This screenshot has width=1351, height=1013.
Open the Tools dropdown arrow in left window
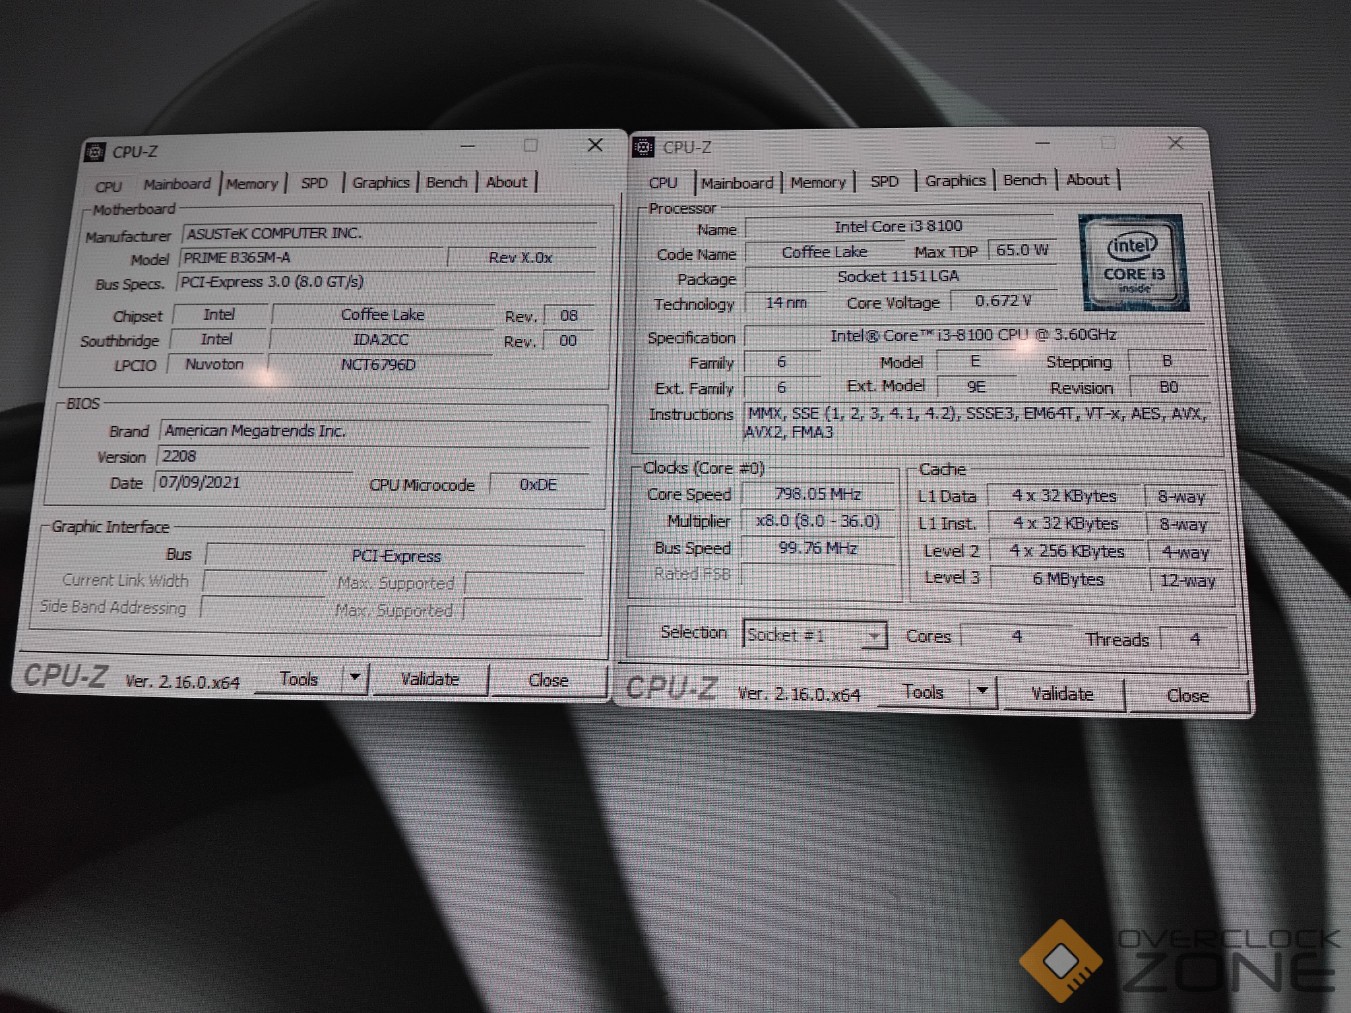click(x=355, y=678)
